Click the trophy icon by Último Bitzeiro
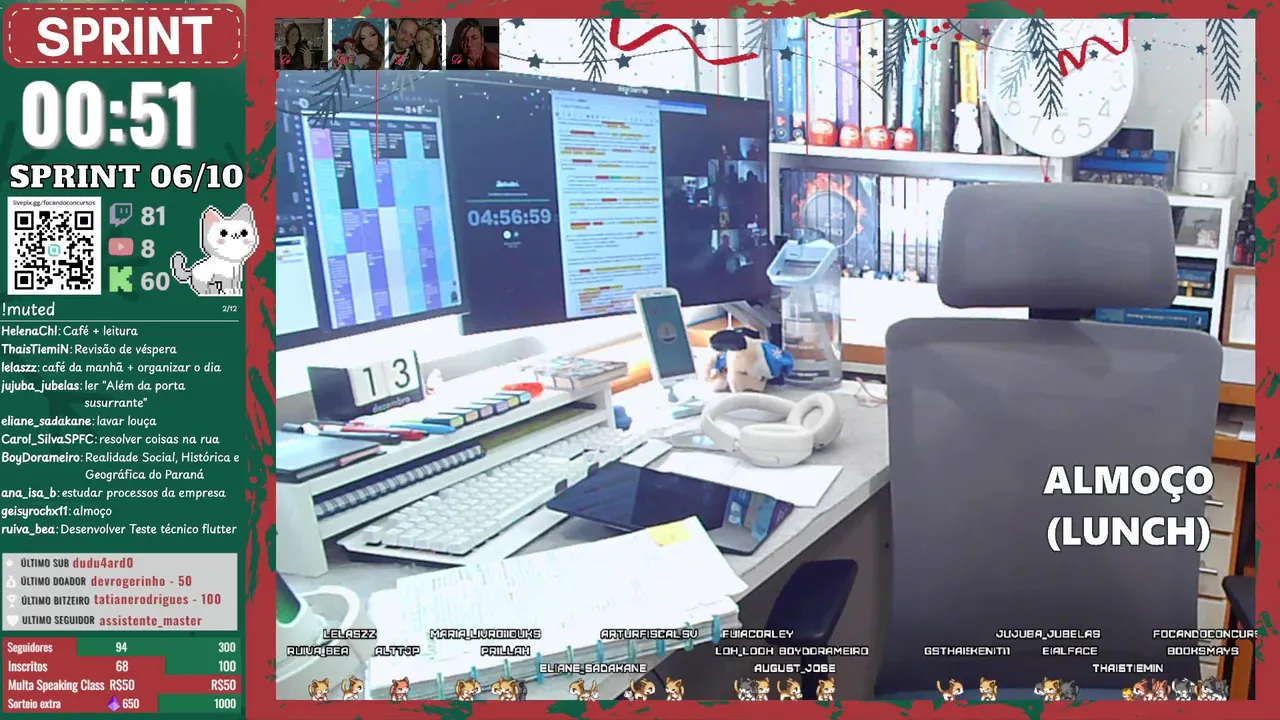This screenshot has height=720, width=1280. click(x=11, y=600)
